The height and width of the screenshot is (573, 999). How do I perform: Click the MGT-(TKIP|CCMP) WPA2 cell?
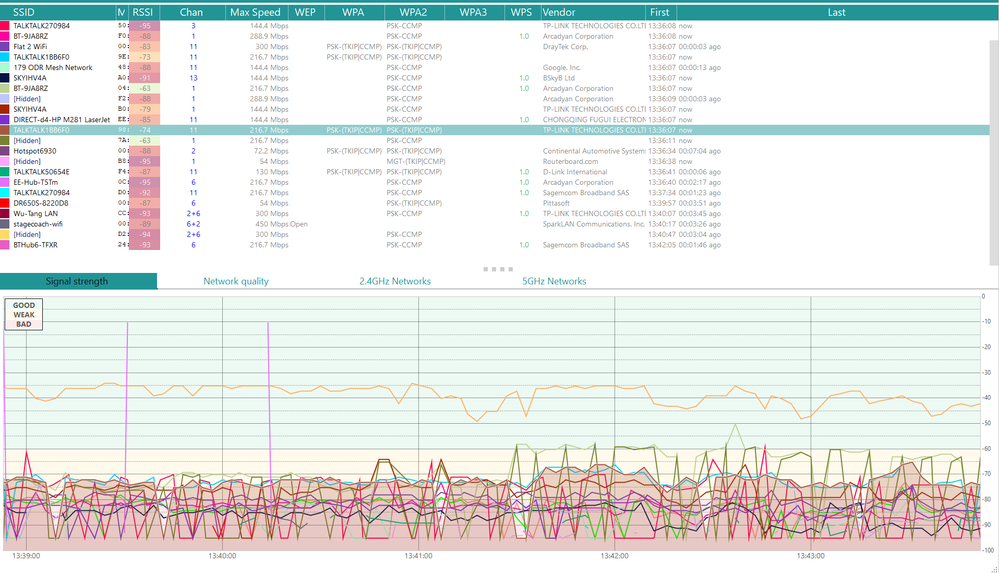pos(415,162)
